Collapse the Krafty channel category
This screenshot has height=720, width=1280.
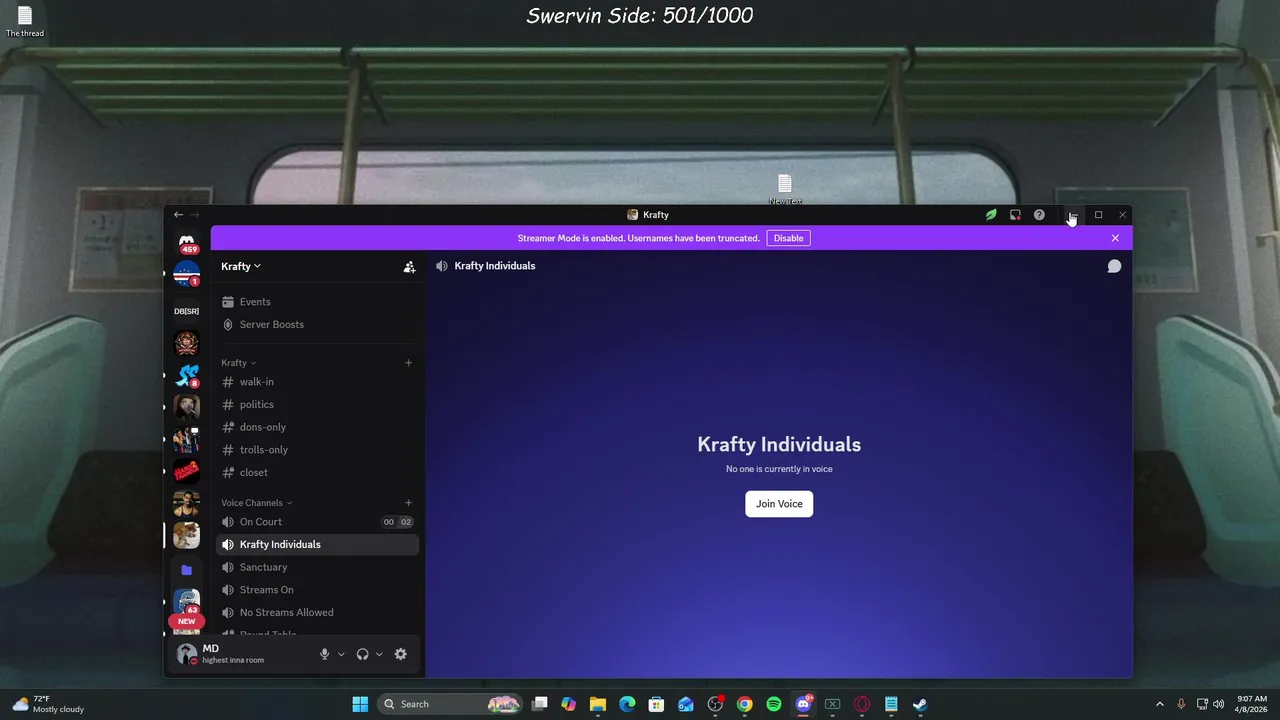tap(239, 363)
